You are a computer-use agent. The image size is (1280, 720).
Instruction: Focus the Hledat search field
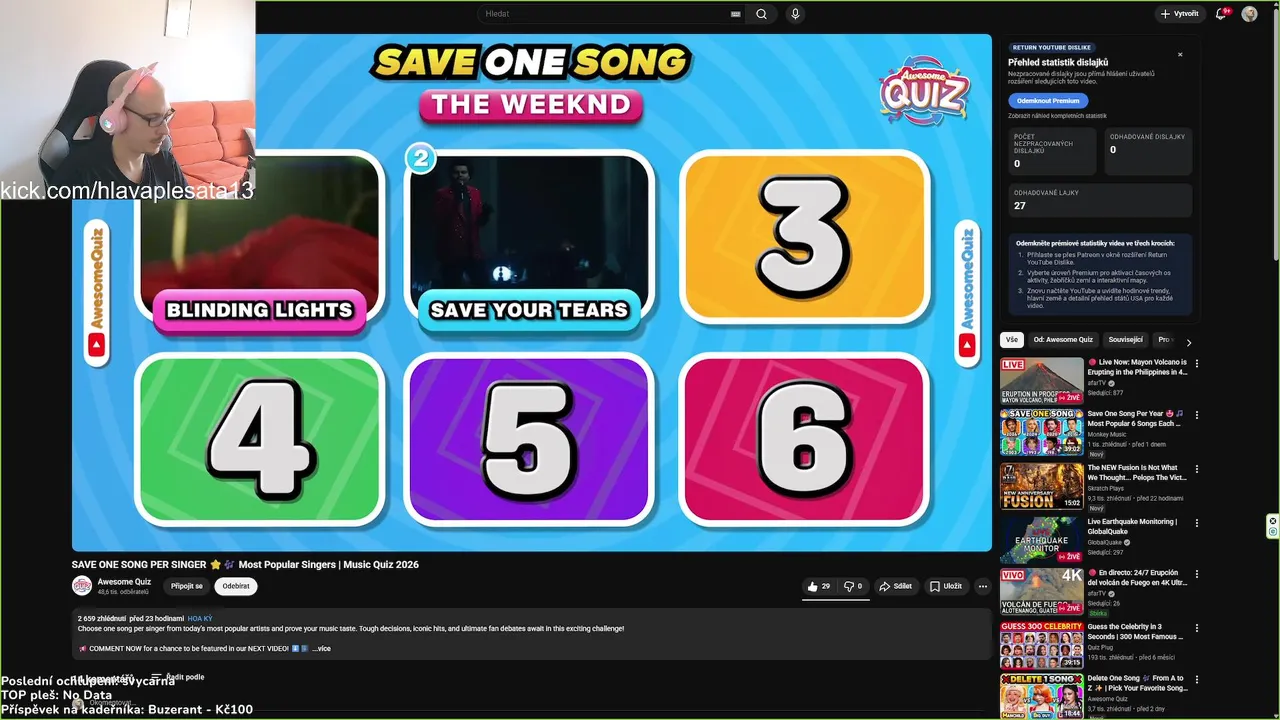605,14
